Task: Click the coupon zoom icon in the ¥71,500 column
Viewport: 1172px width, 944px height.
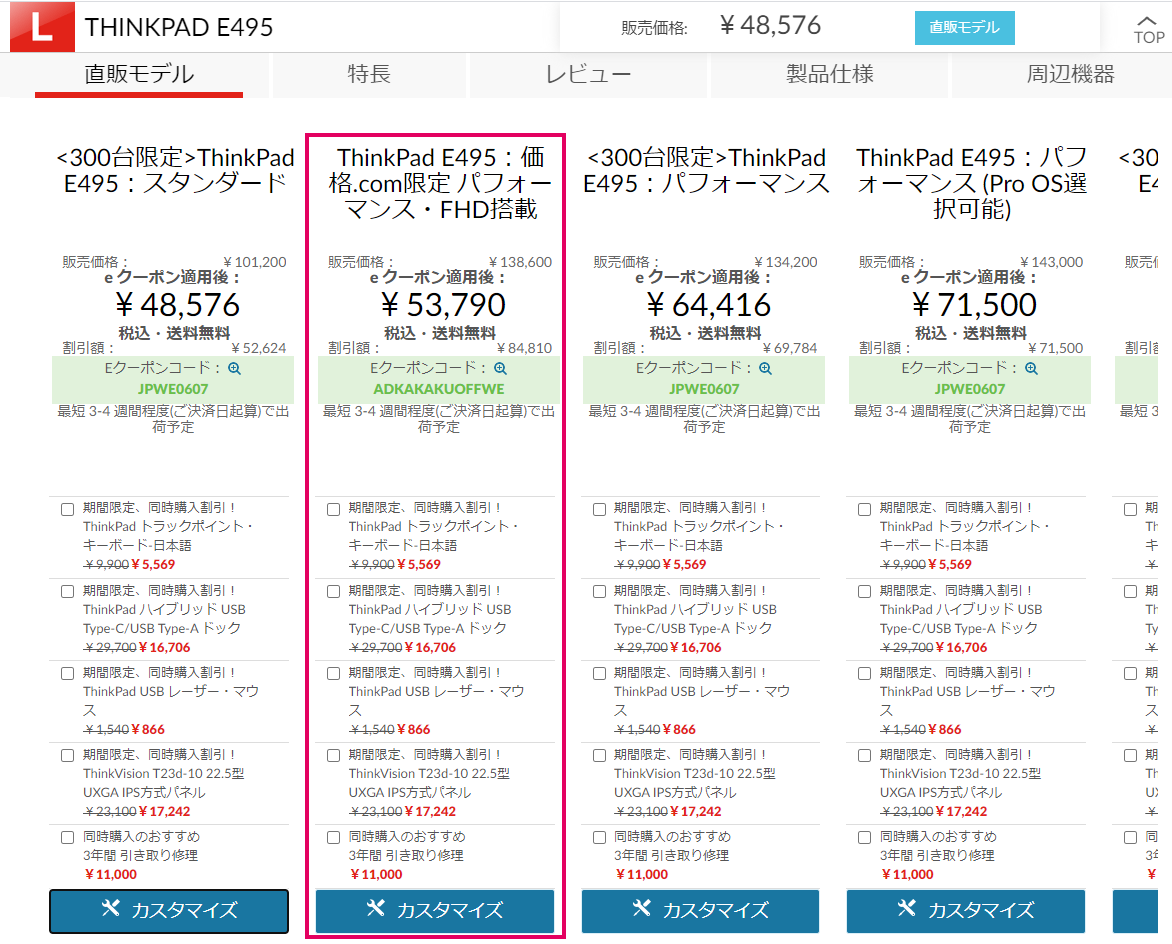Action: click(1031, 368)
